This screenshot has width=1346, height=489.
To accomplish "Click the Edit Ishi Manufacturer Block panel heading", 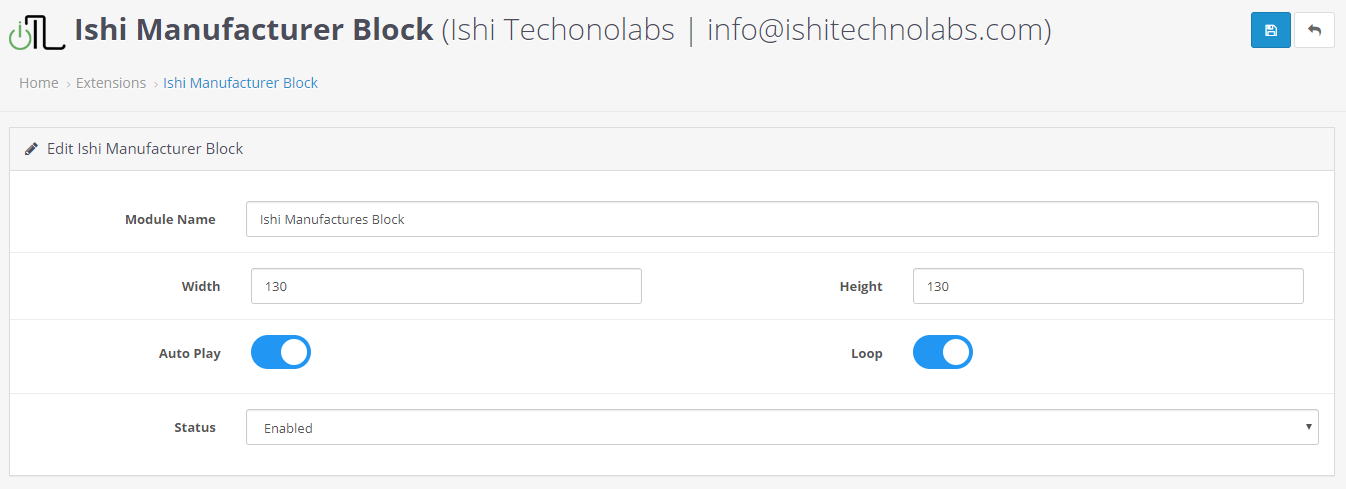I will [145, 149].
